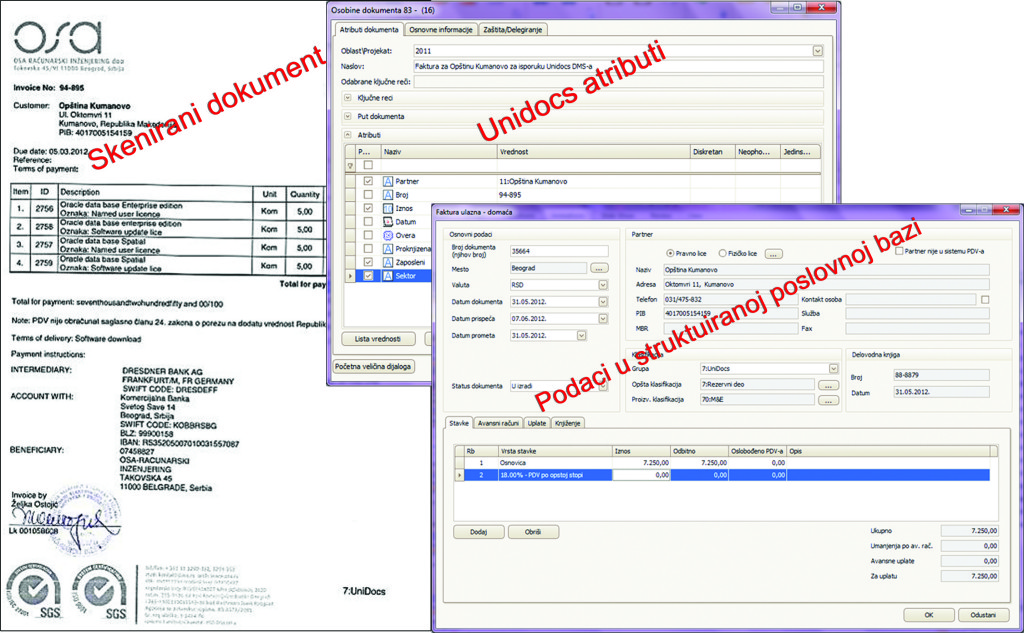Switch to Osnovne informacije tab
1024x633 pixels.
tap(441, 29)
